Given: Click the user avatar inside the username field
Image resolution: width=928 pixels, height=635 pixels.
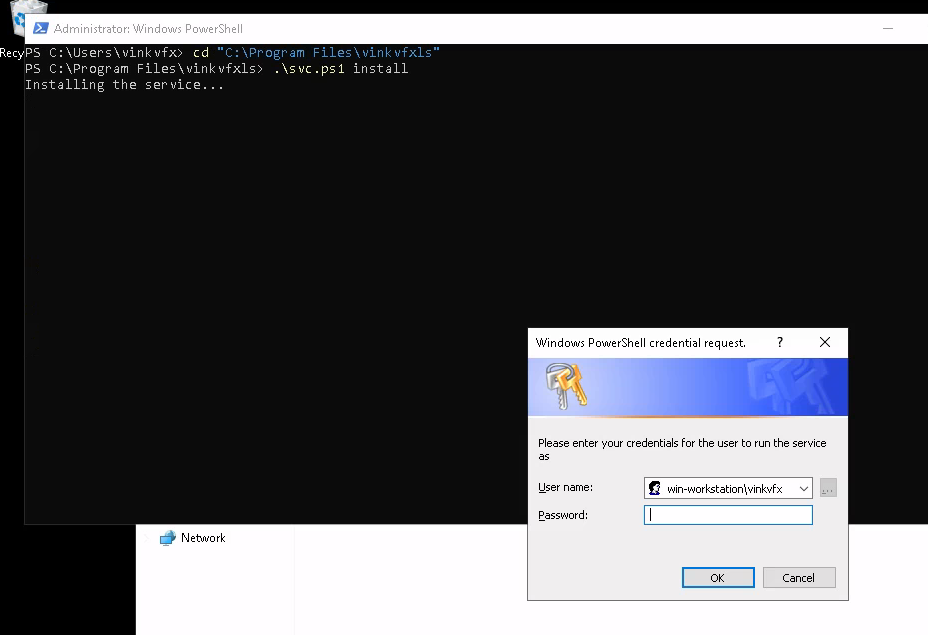Looking at the screenshot, I should pos(655,488).
